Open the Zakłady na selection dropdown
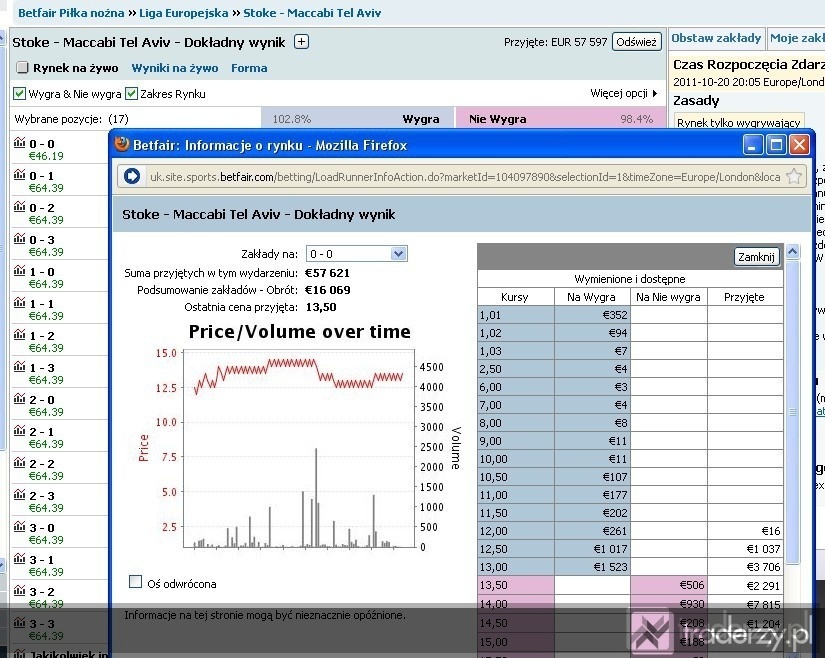 [x=356, y=254]
